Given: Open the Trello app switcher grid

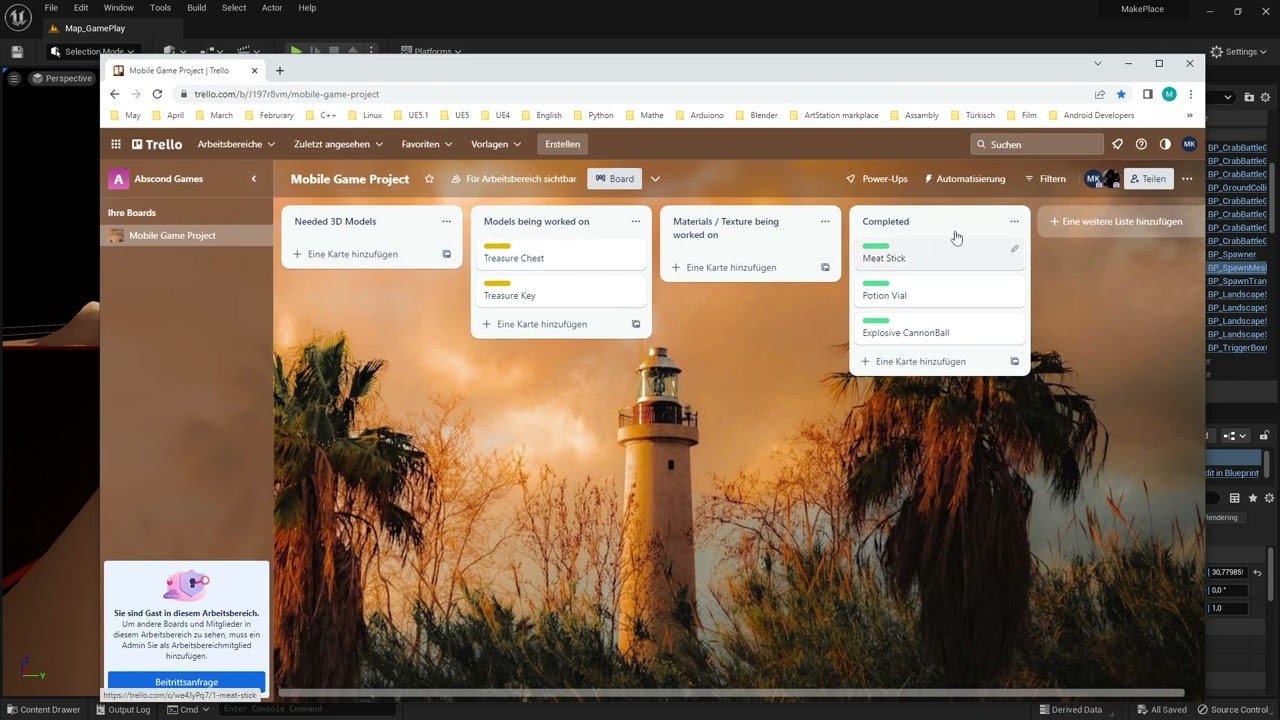Looking at the screenshot, I should point(116,144).
